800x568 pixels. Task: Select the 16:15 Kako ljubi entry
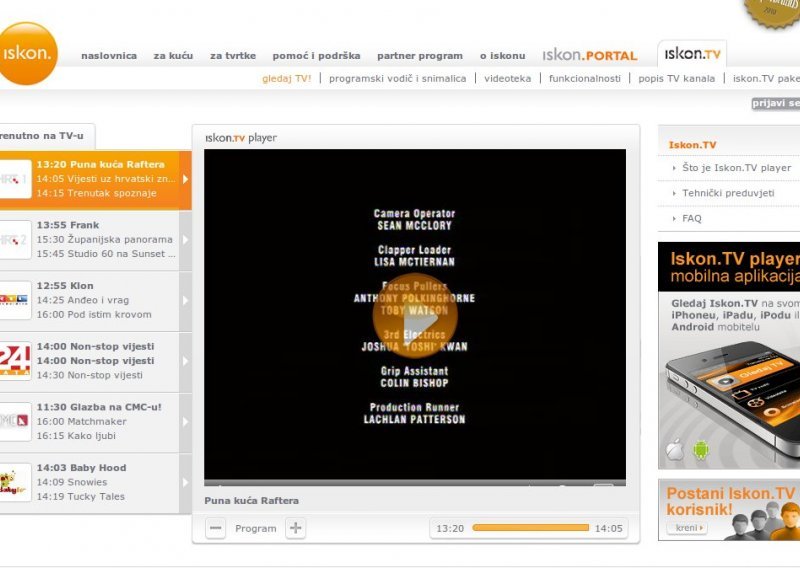[x=76, y=436]
